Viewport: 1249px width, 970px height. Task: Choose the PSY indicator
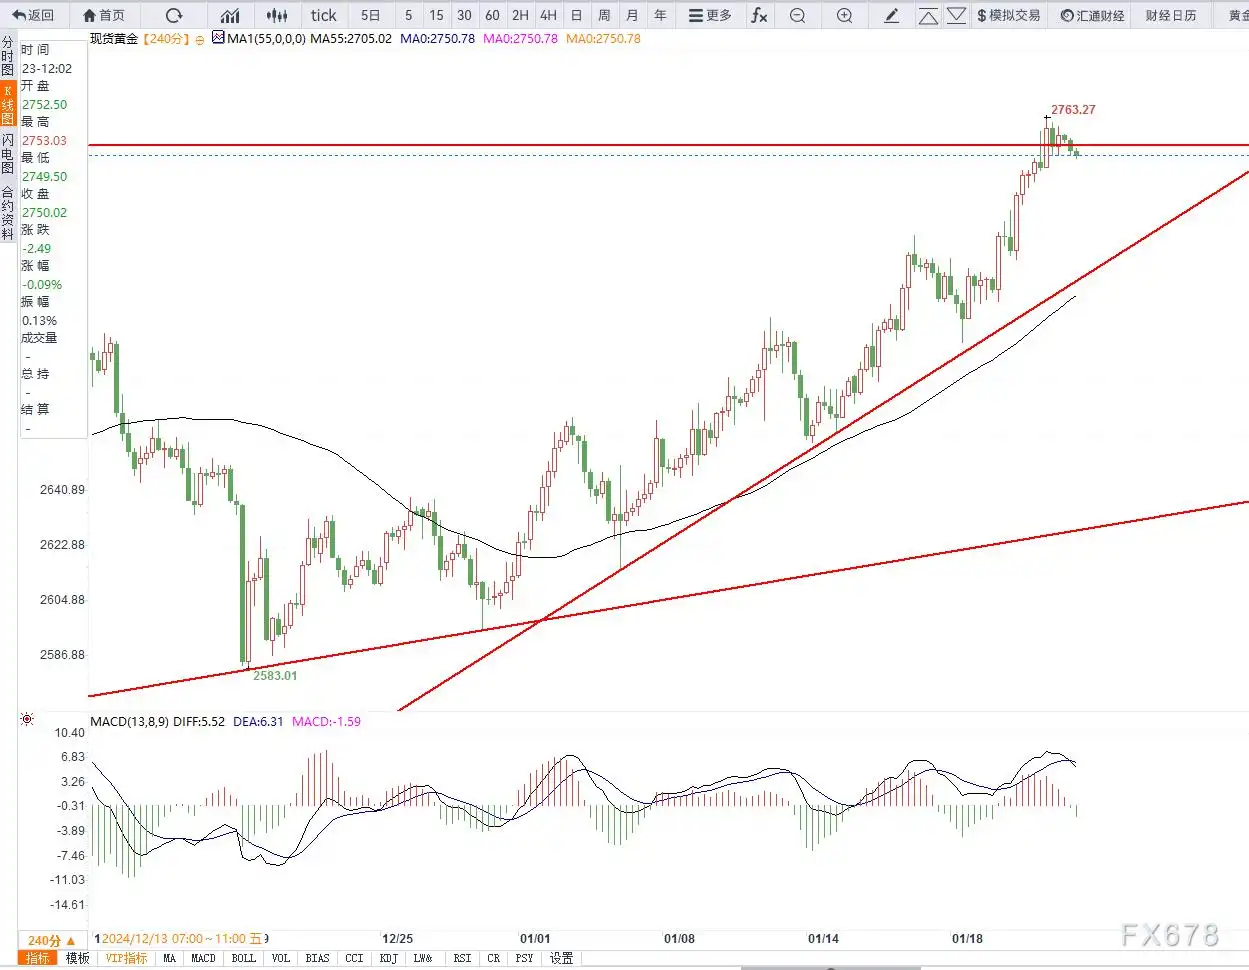[x=525, y=958]
